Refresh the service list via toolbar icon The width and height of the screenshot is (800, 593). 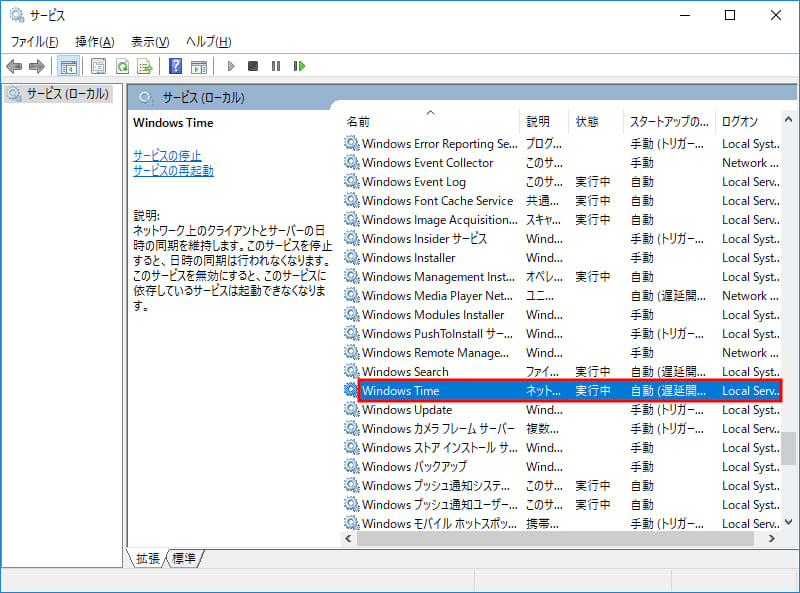pos(121,66)
